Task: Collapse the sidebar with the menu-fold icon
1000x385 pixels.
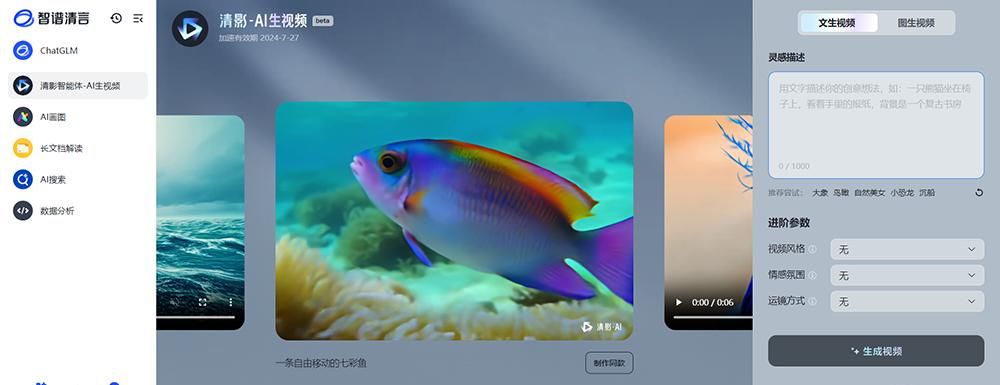Action: pos(138,18)
